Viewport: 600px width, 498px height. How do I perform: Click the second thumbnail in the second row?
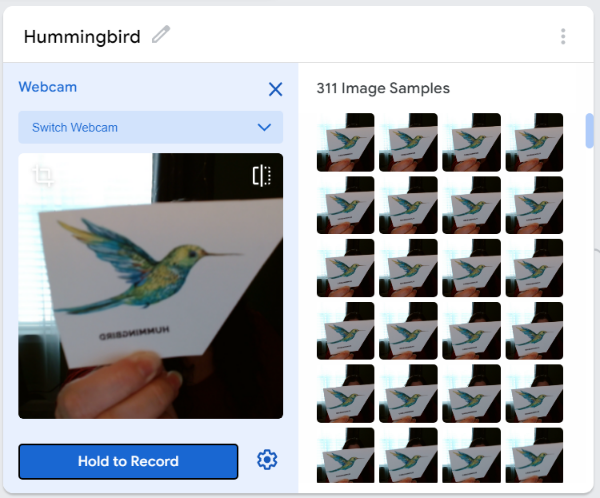coord(408,205)
